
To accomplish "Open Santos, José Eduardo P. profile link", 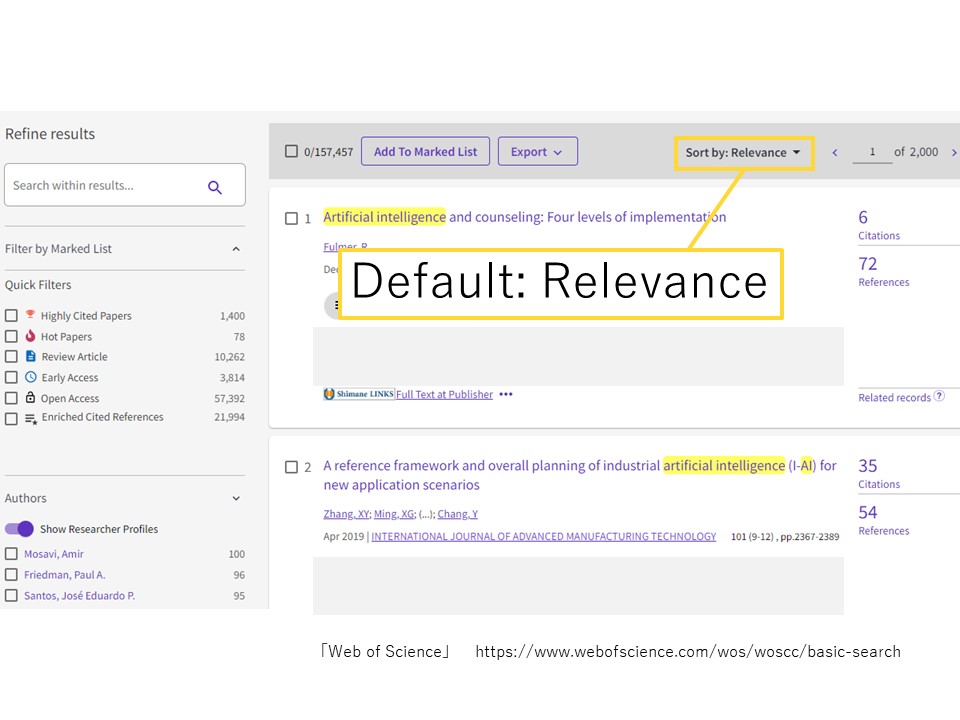I will coord(80,595).
